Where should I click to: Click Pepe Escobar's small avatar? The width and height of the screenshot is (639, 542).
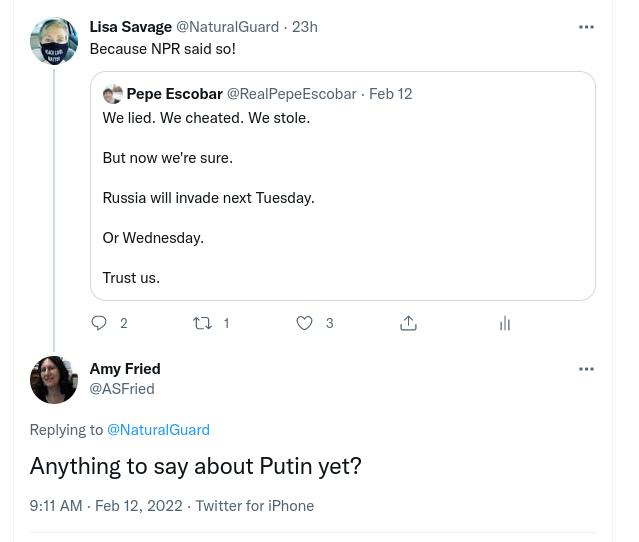coord(113,94)
